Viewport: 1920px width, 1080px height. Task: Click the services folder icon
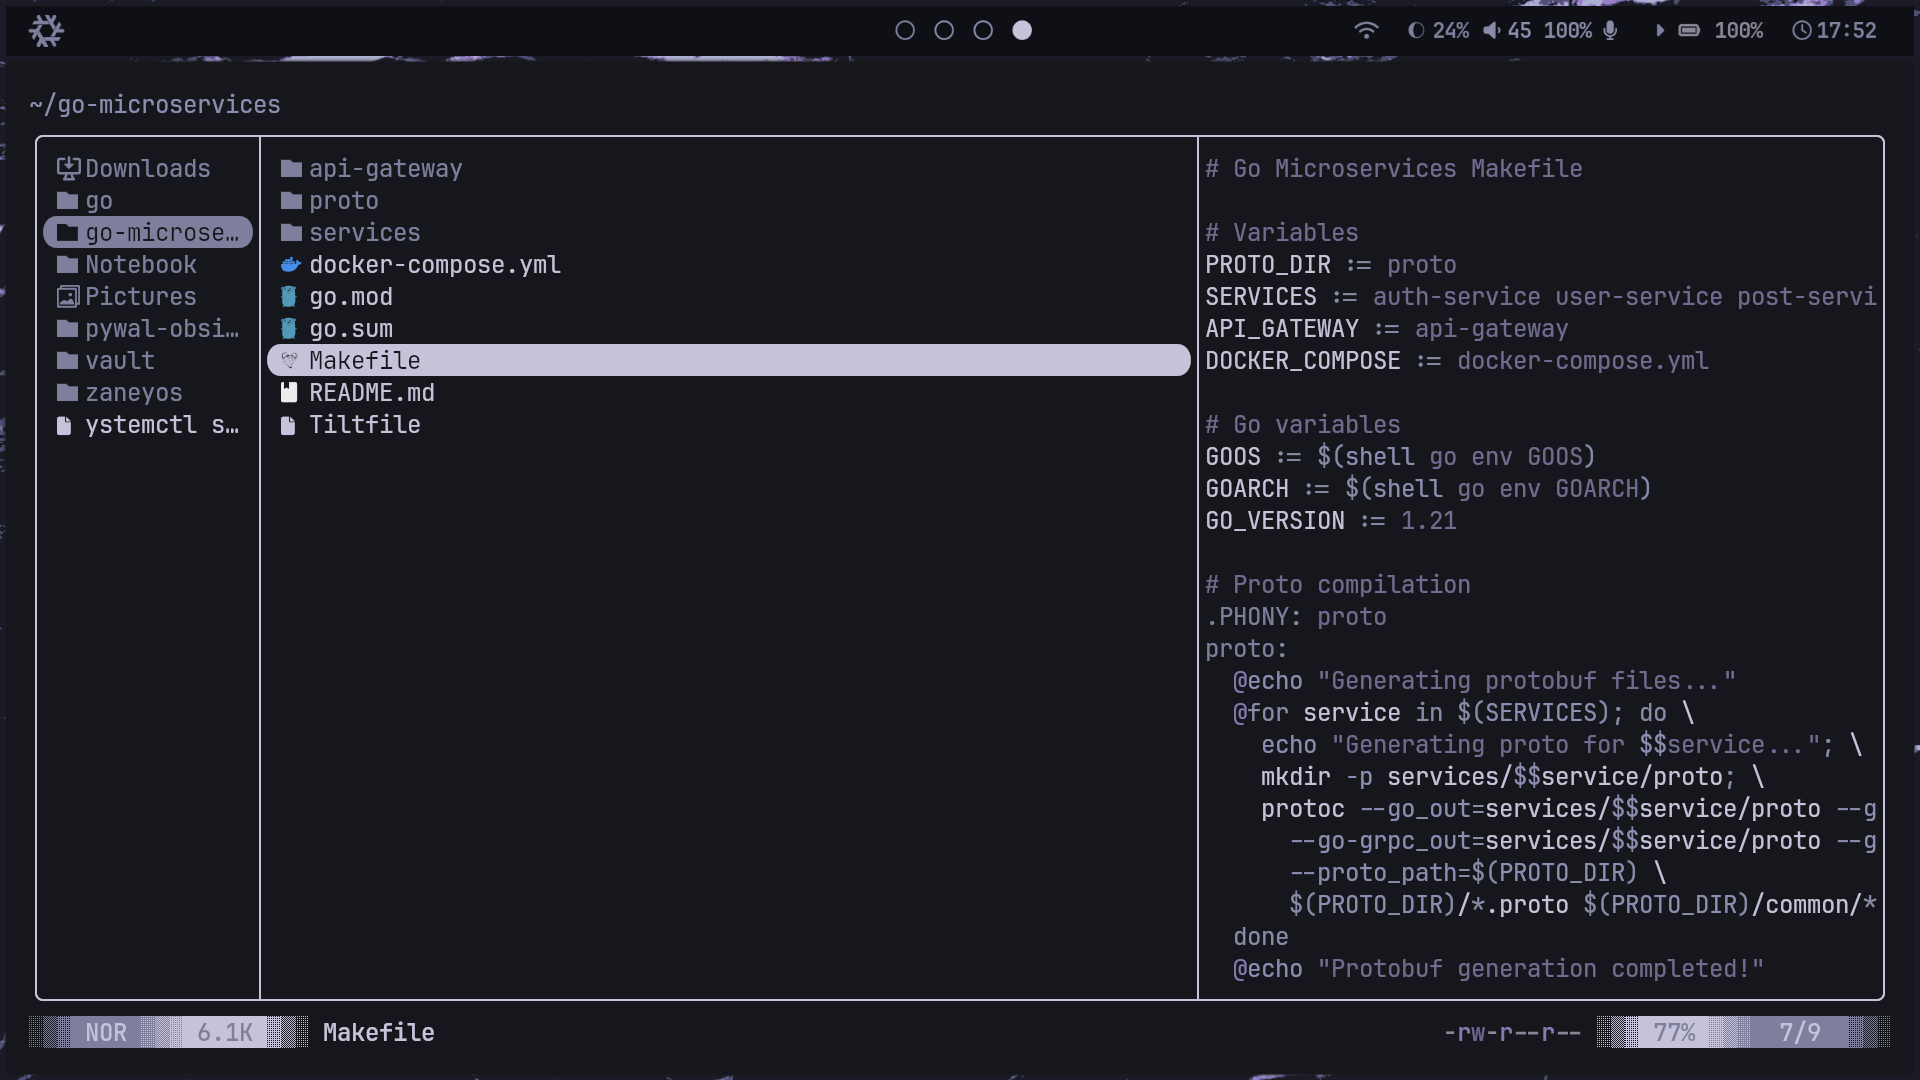point(291,232)
